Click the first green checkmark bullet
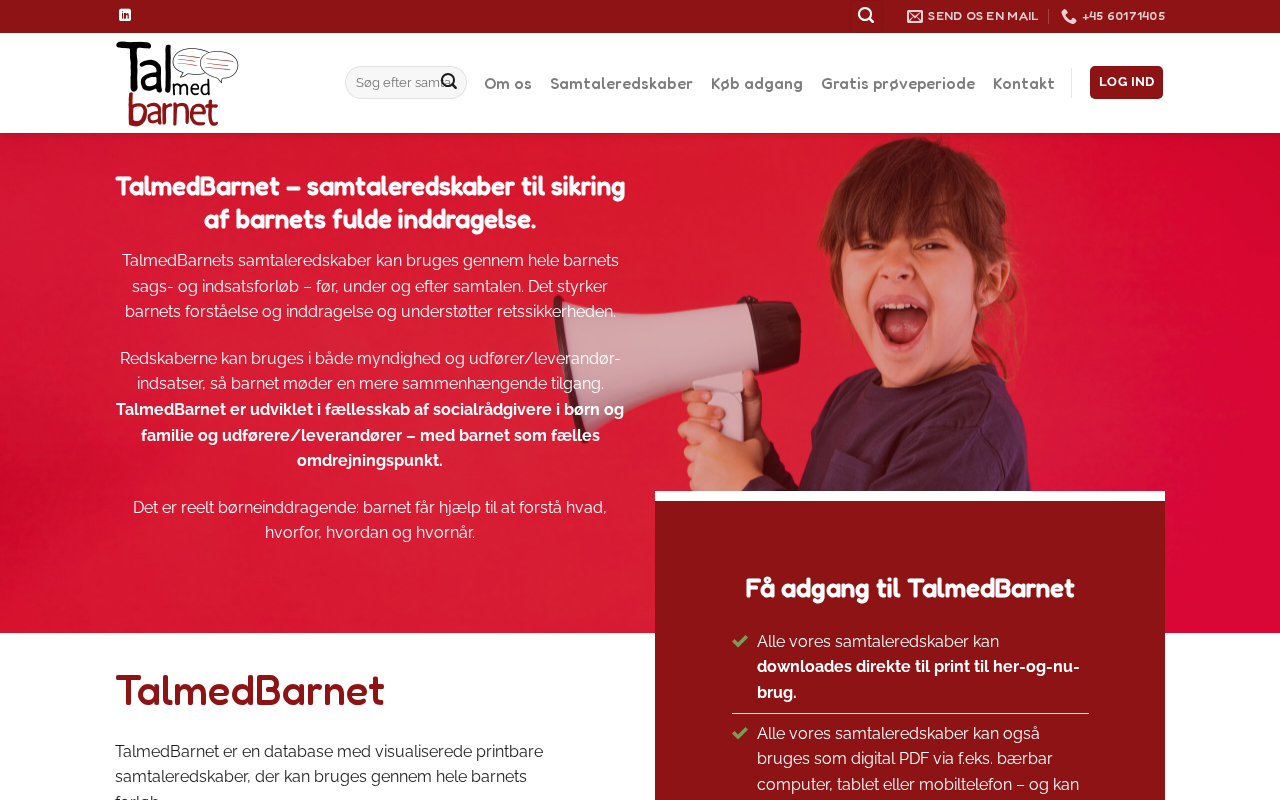This screenshot has height=800, width=1280. (x=740, y=641)
